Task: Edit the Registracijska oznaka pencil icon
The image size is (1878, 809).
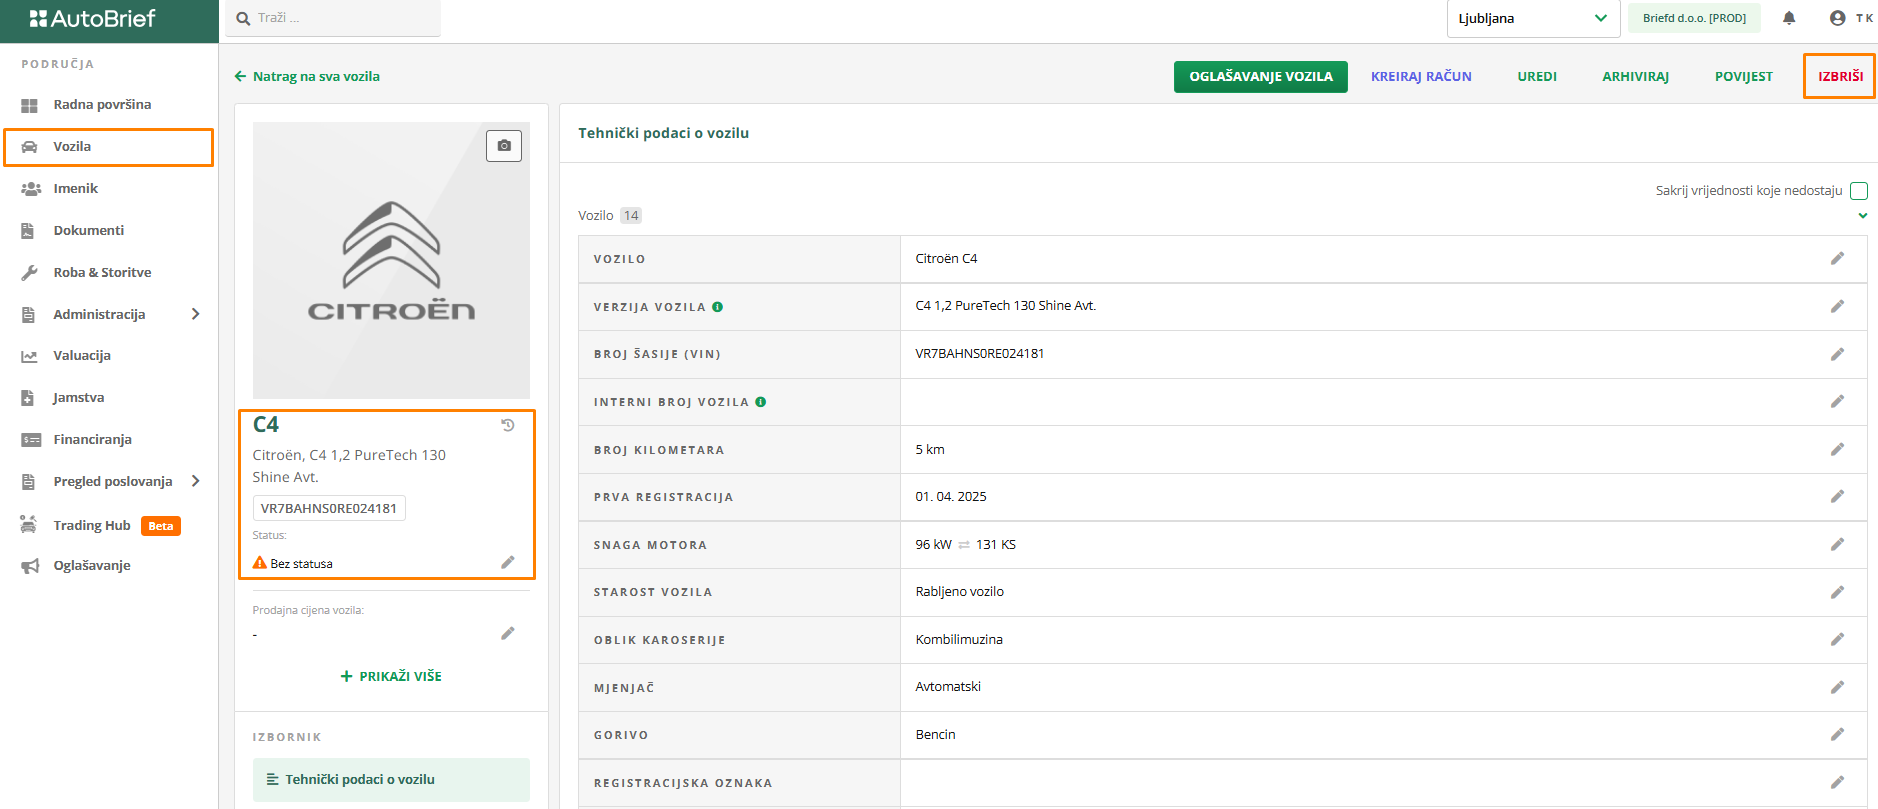Action: tap(1837, 782)
